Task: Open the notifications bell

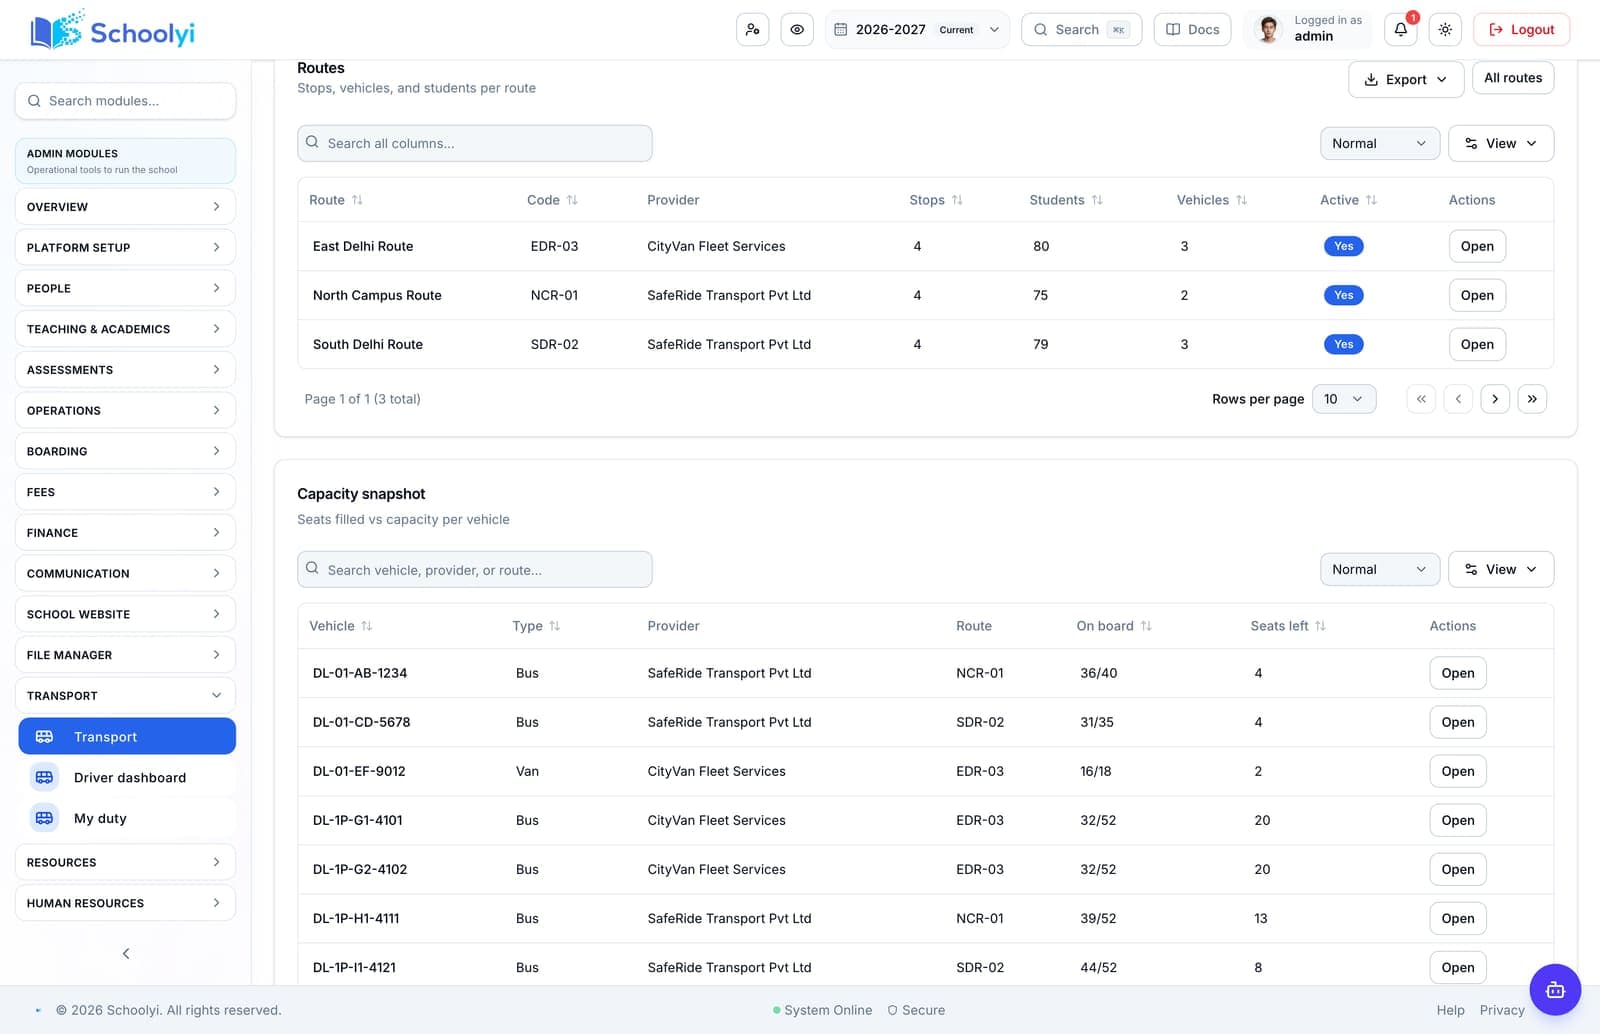Action: (1401, 30)
